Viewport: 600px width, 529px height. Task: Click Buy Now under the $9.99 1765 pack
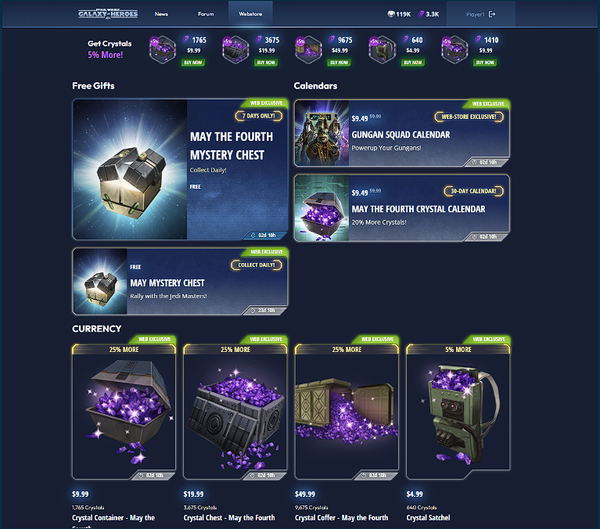pyautogui.click(x=193, y=62)
